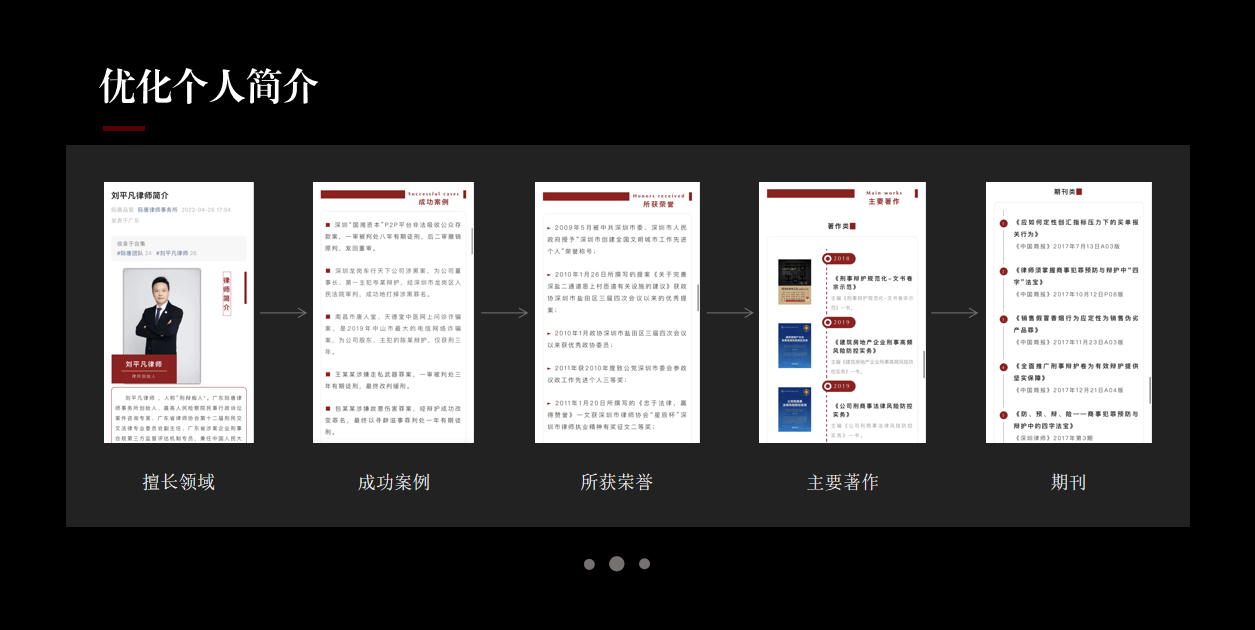Image resolution: width=1255 pixels, height=630 pixels.
Task: Click numbered circle 1 in the journal list
Action: [x=1003, y=222]
